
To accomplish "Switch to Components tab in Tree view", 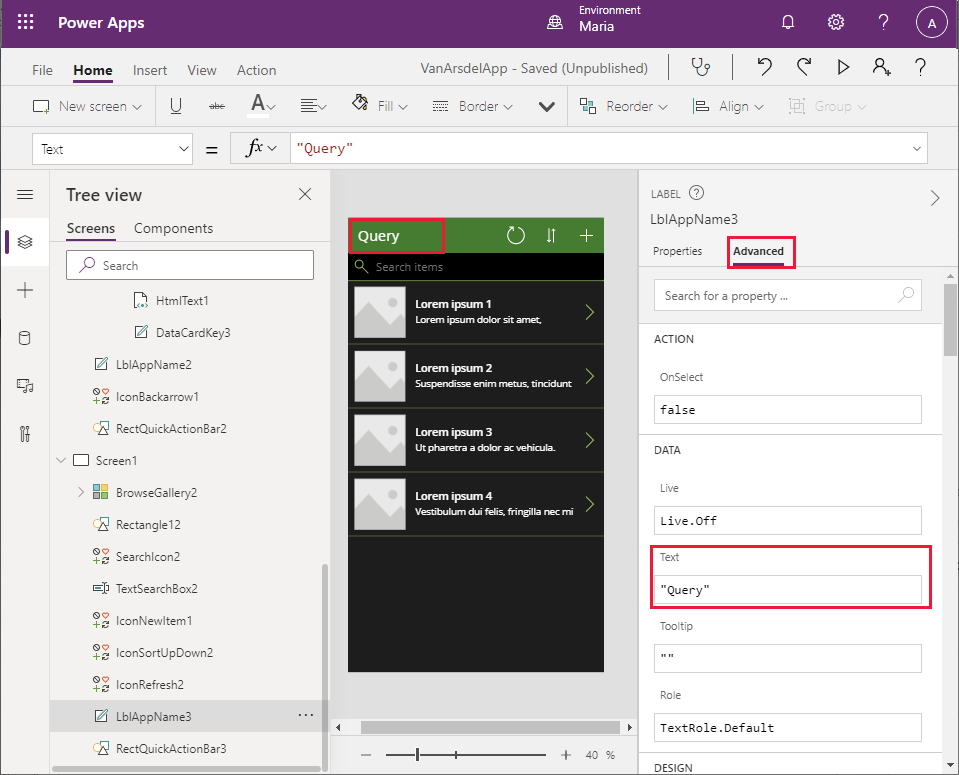I will [x=173, y=228].
